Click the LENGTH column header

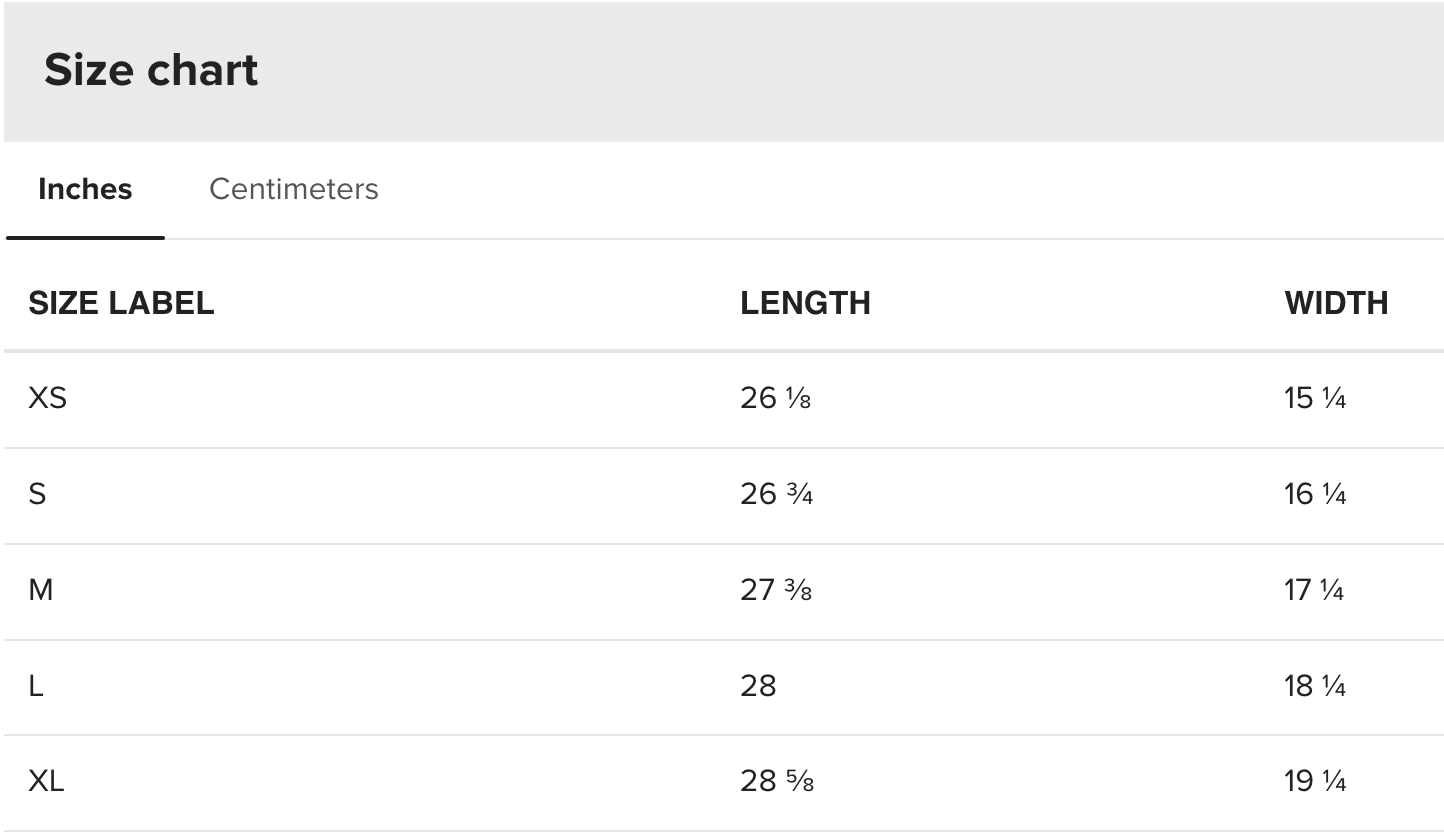pos(805,303)
